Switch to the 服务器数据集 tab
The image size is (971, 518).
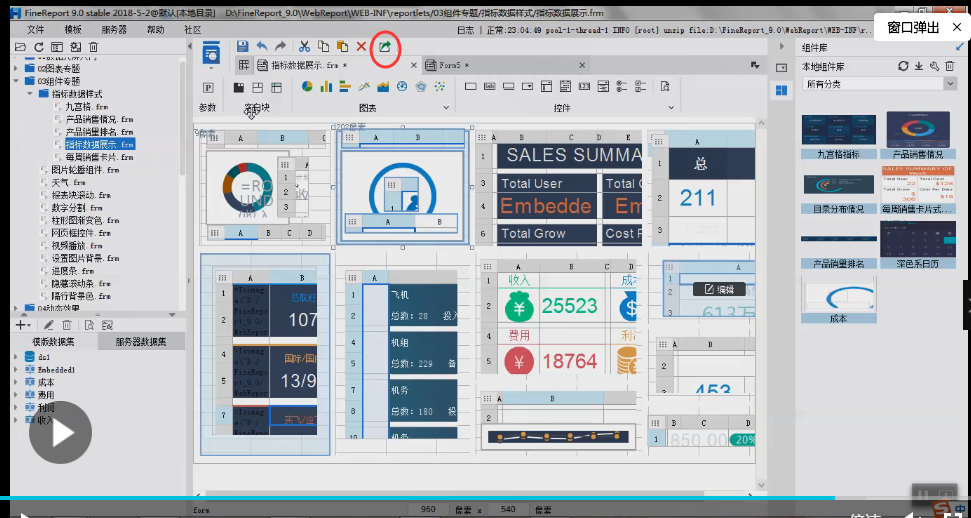click(141, 342)
